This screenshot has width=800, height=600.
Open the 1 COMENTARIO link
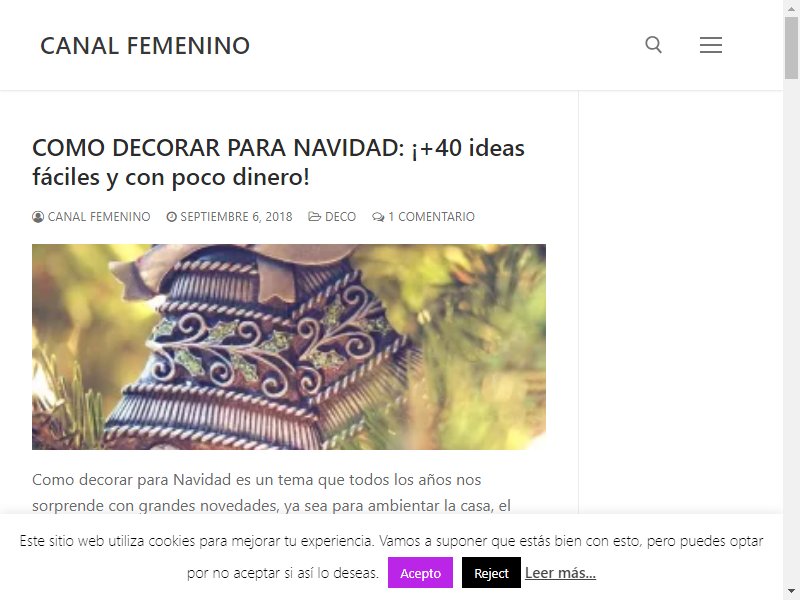(x=431, y=217)
